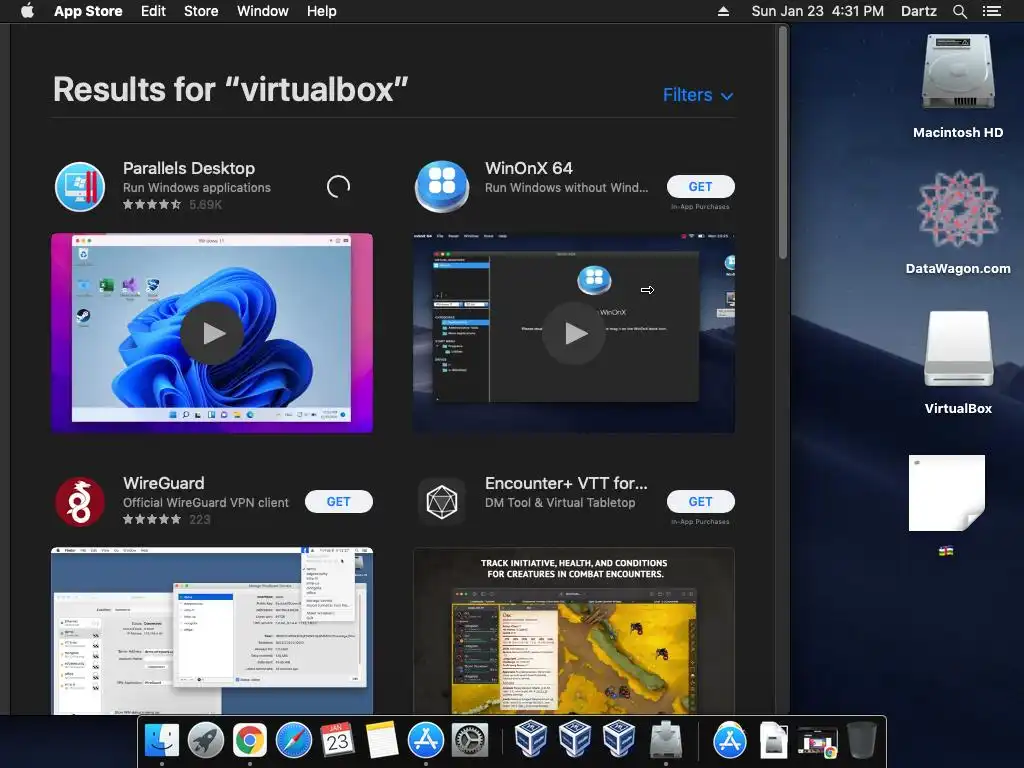Open the Apple menu
This screenshot has width=1024, height=768.
tap(27, 11)
